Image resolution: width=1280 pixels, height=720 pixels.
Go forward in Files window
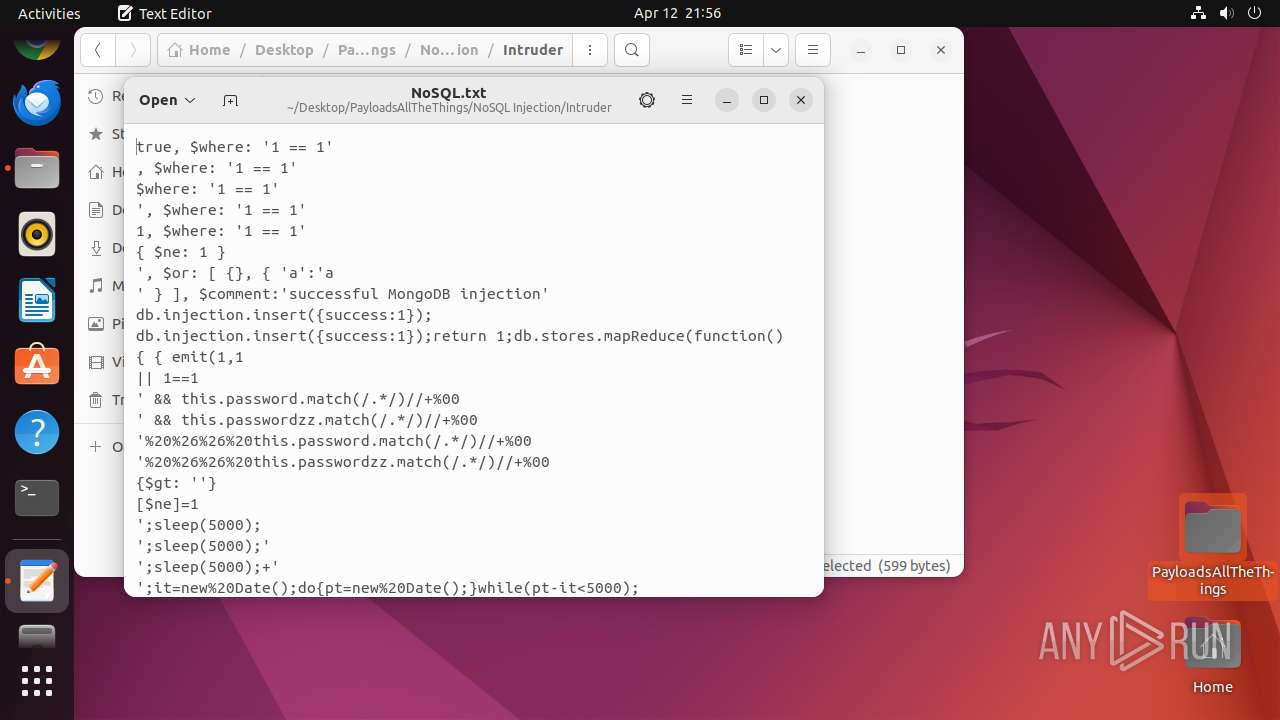(133, 50)
